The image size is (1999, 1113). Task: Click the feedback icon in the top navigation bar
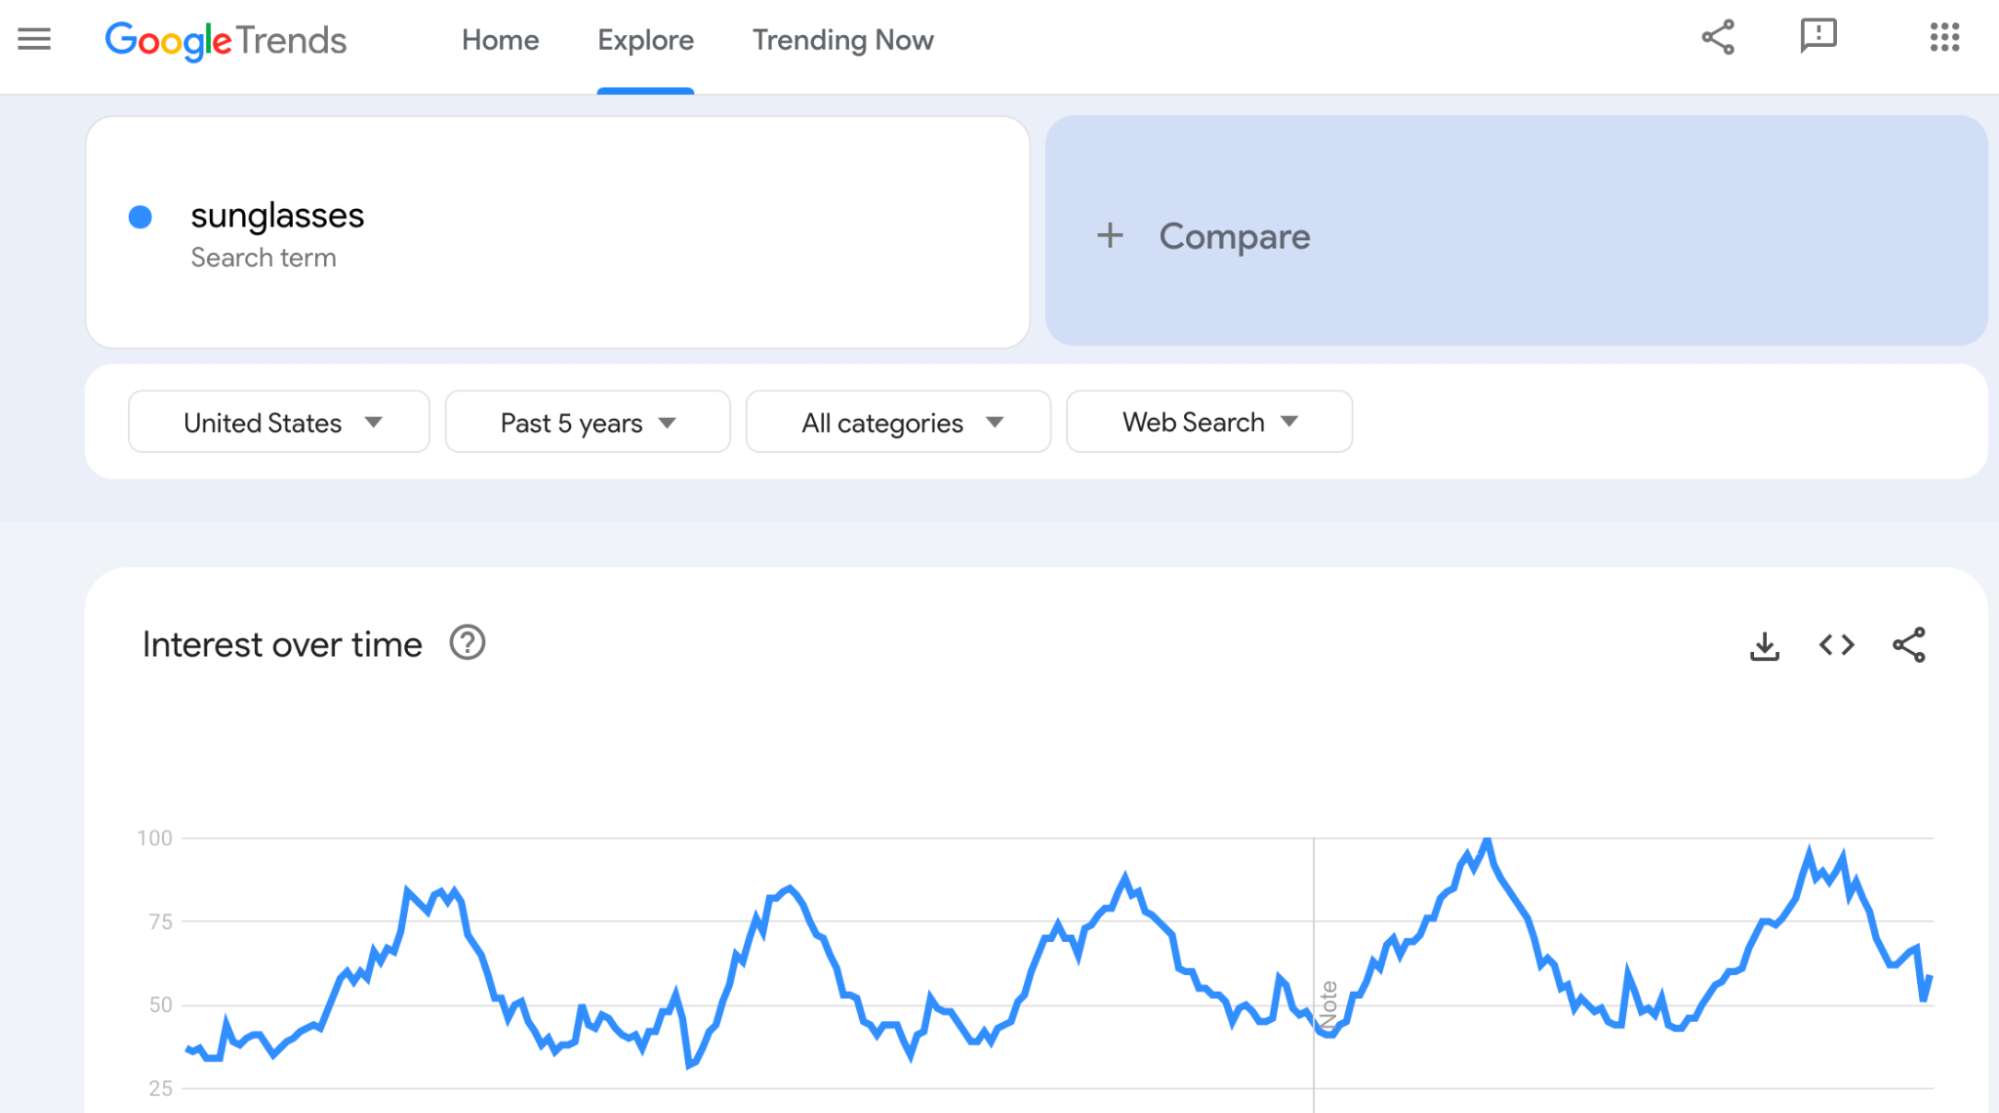pos(1817,40)
